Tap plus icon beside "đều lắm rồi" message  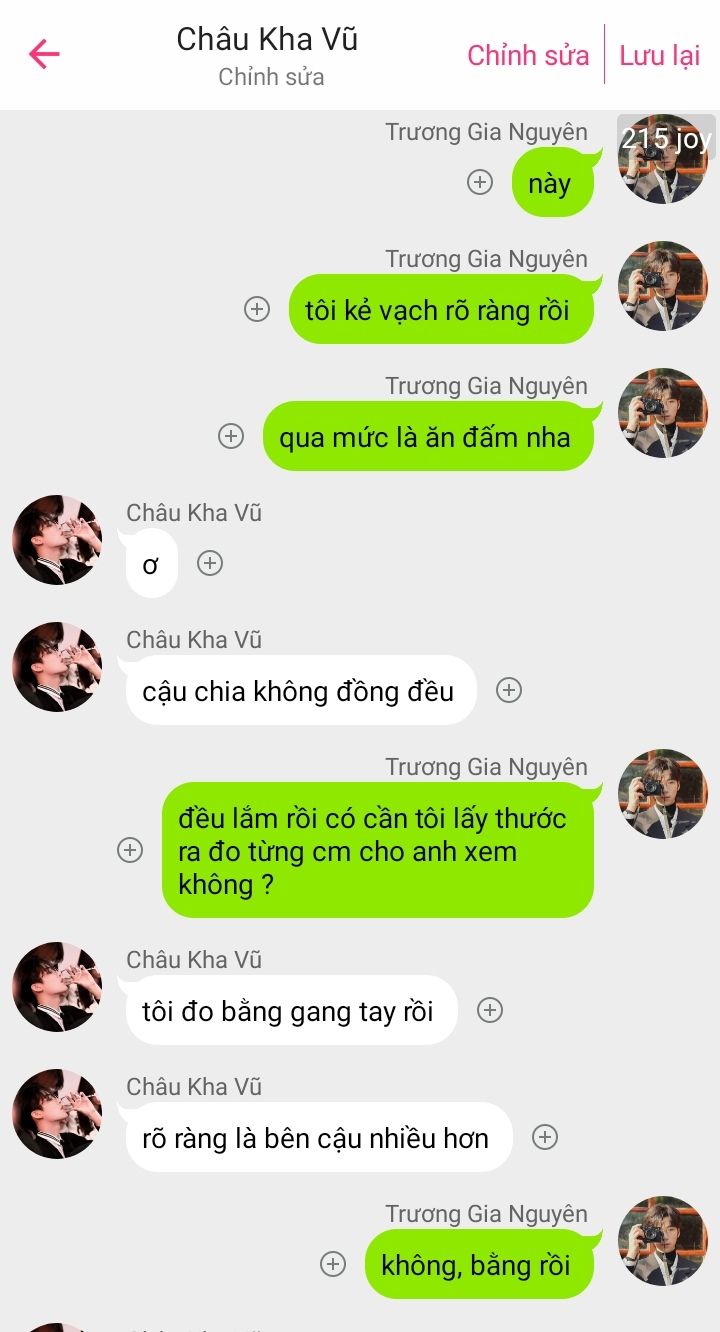(x=130, y=850)
